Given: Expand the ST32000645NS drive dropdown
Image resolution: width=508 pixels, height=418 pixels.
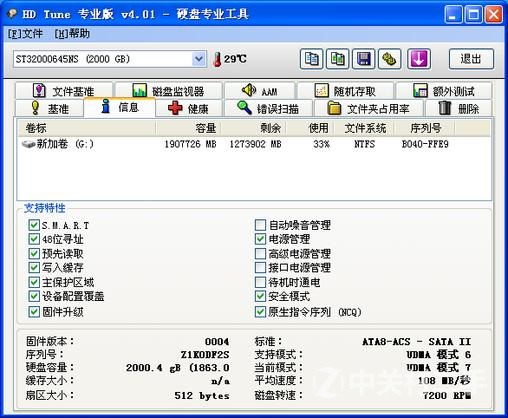Looking at the screenshot, I should (x=199, y=59).
